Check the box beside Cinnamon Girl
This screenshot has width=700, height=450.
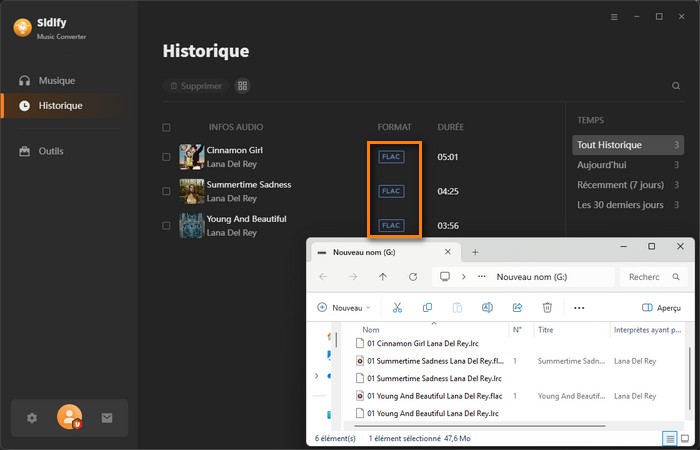166,157
